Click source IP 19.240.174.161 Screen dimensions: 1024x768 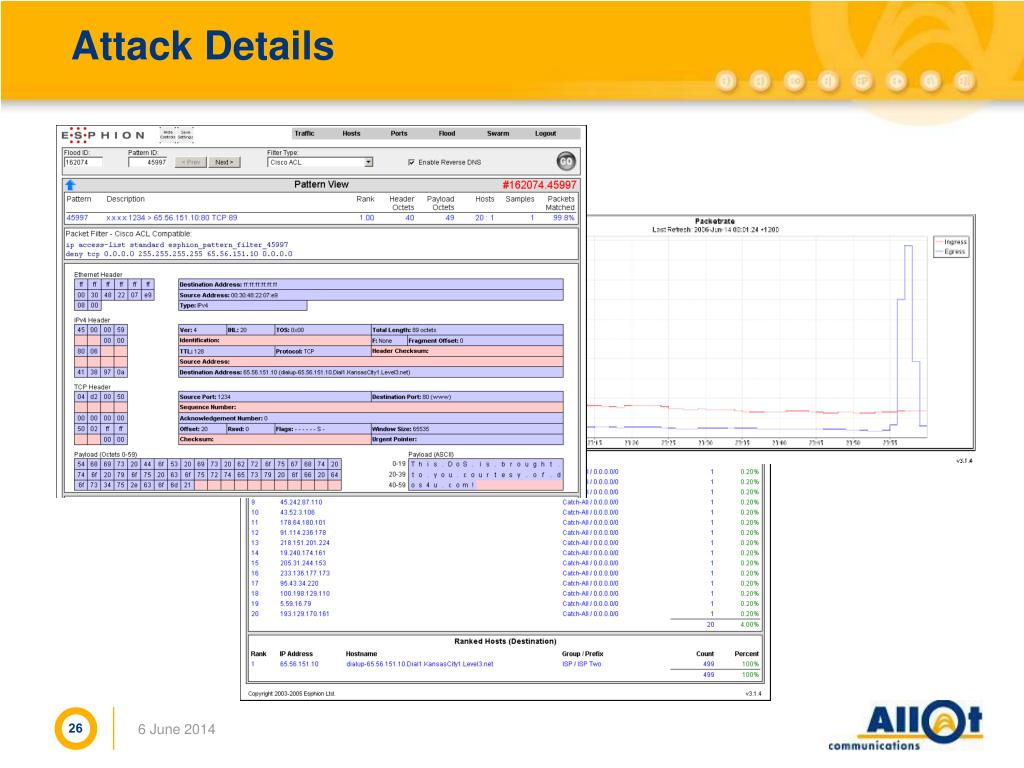(302, 552)
